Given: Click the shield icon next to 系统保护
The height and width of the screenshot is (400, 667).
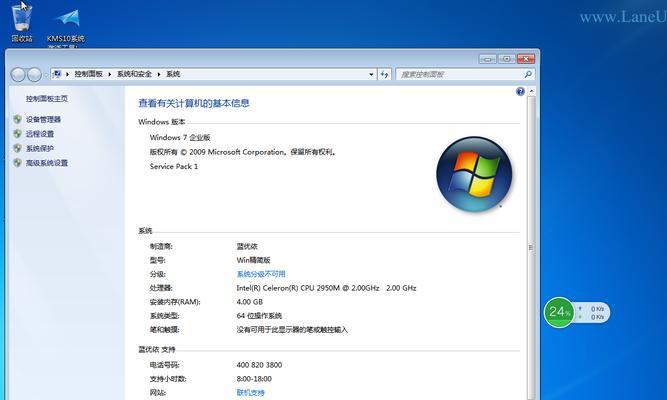Looking at the screenshot, I should [17, 149].
